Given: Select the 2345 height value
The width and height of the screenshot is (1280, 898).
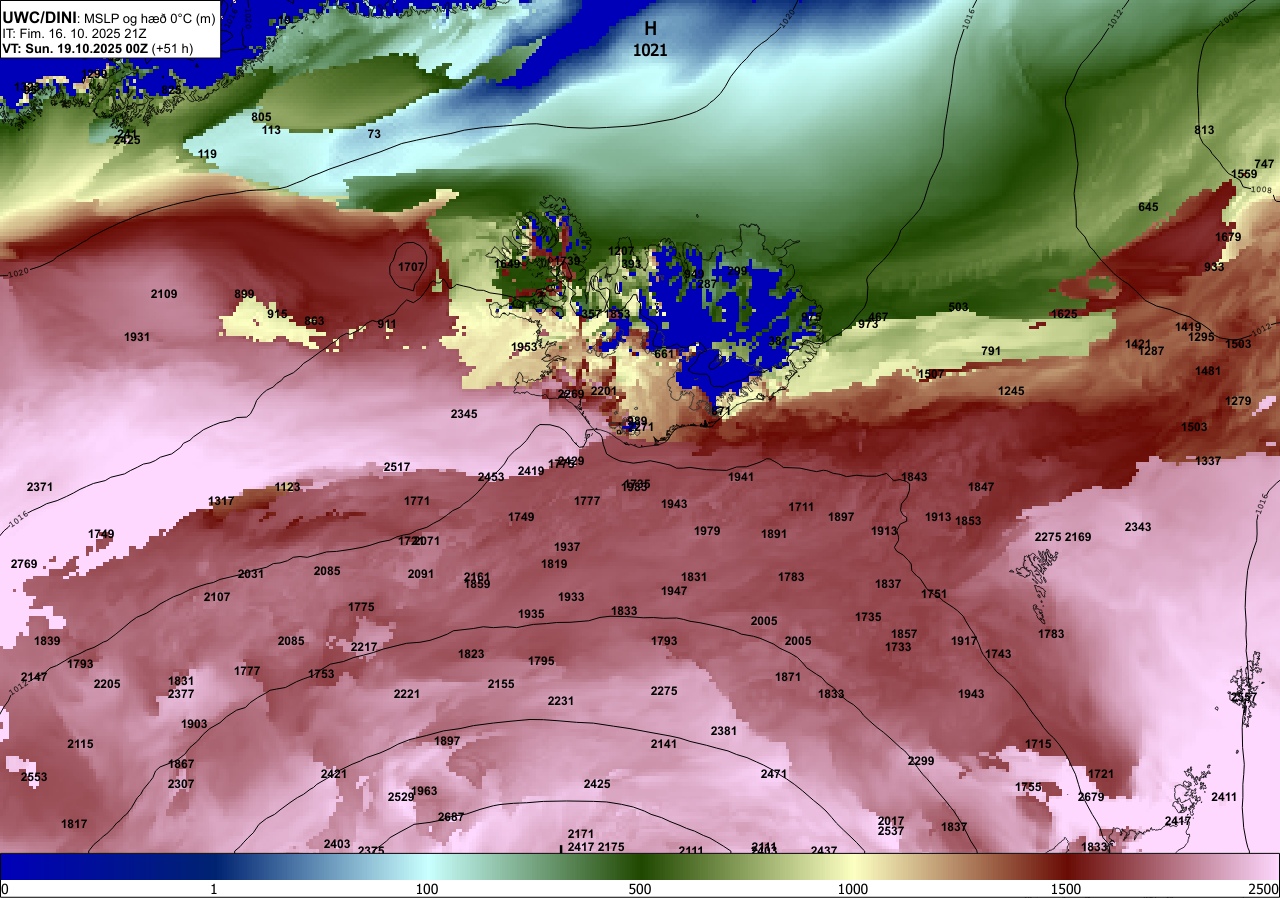Looking at the screenshot, I should (x=464, y=414).
